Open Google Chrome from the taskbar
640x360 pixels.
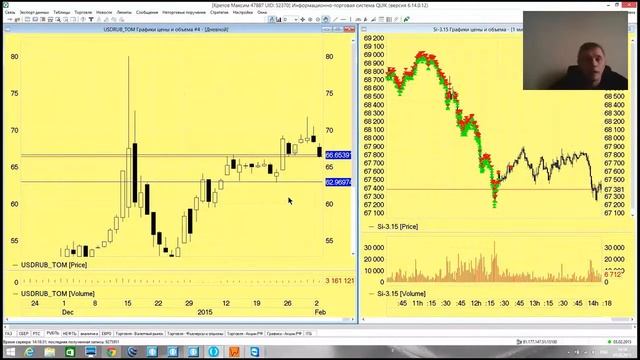111,352
